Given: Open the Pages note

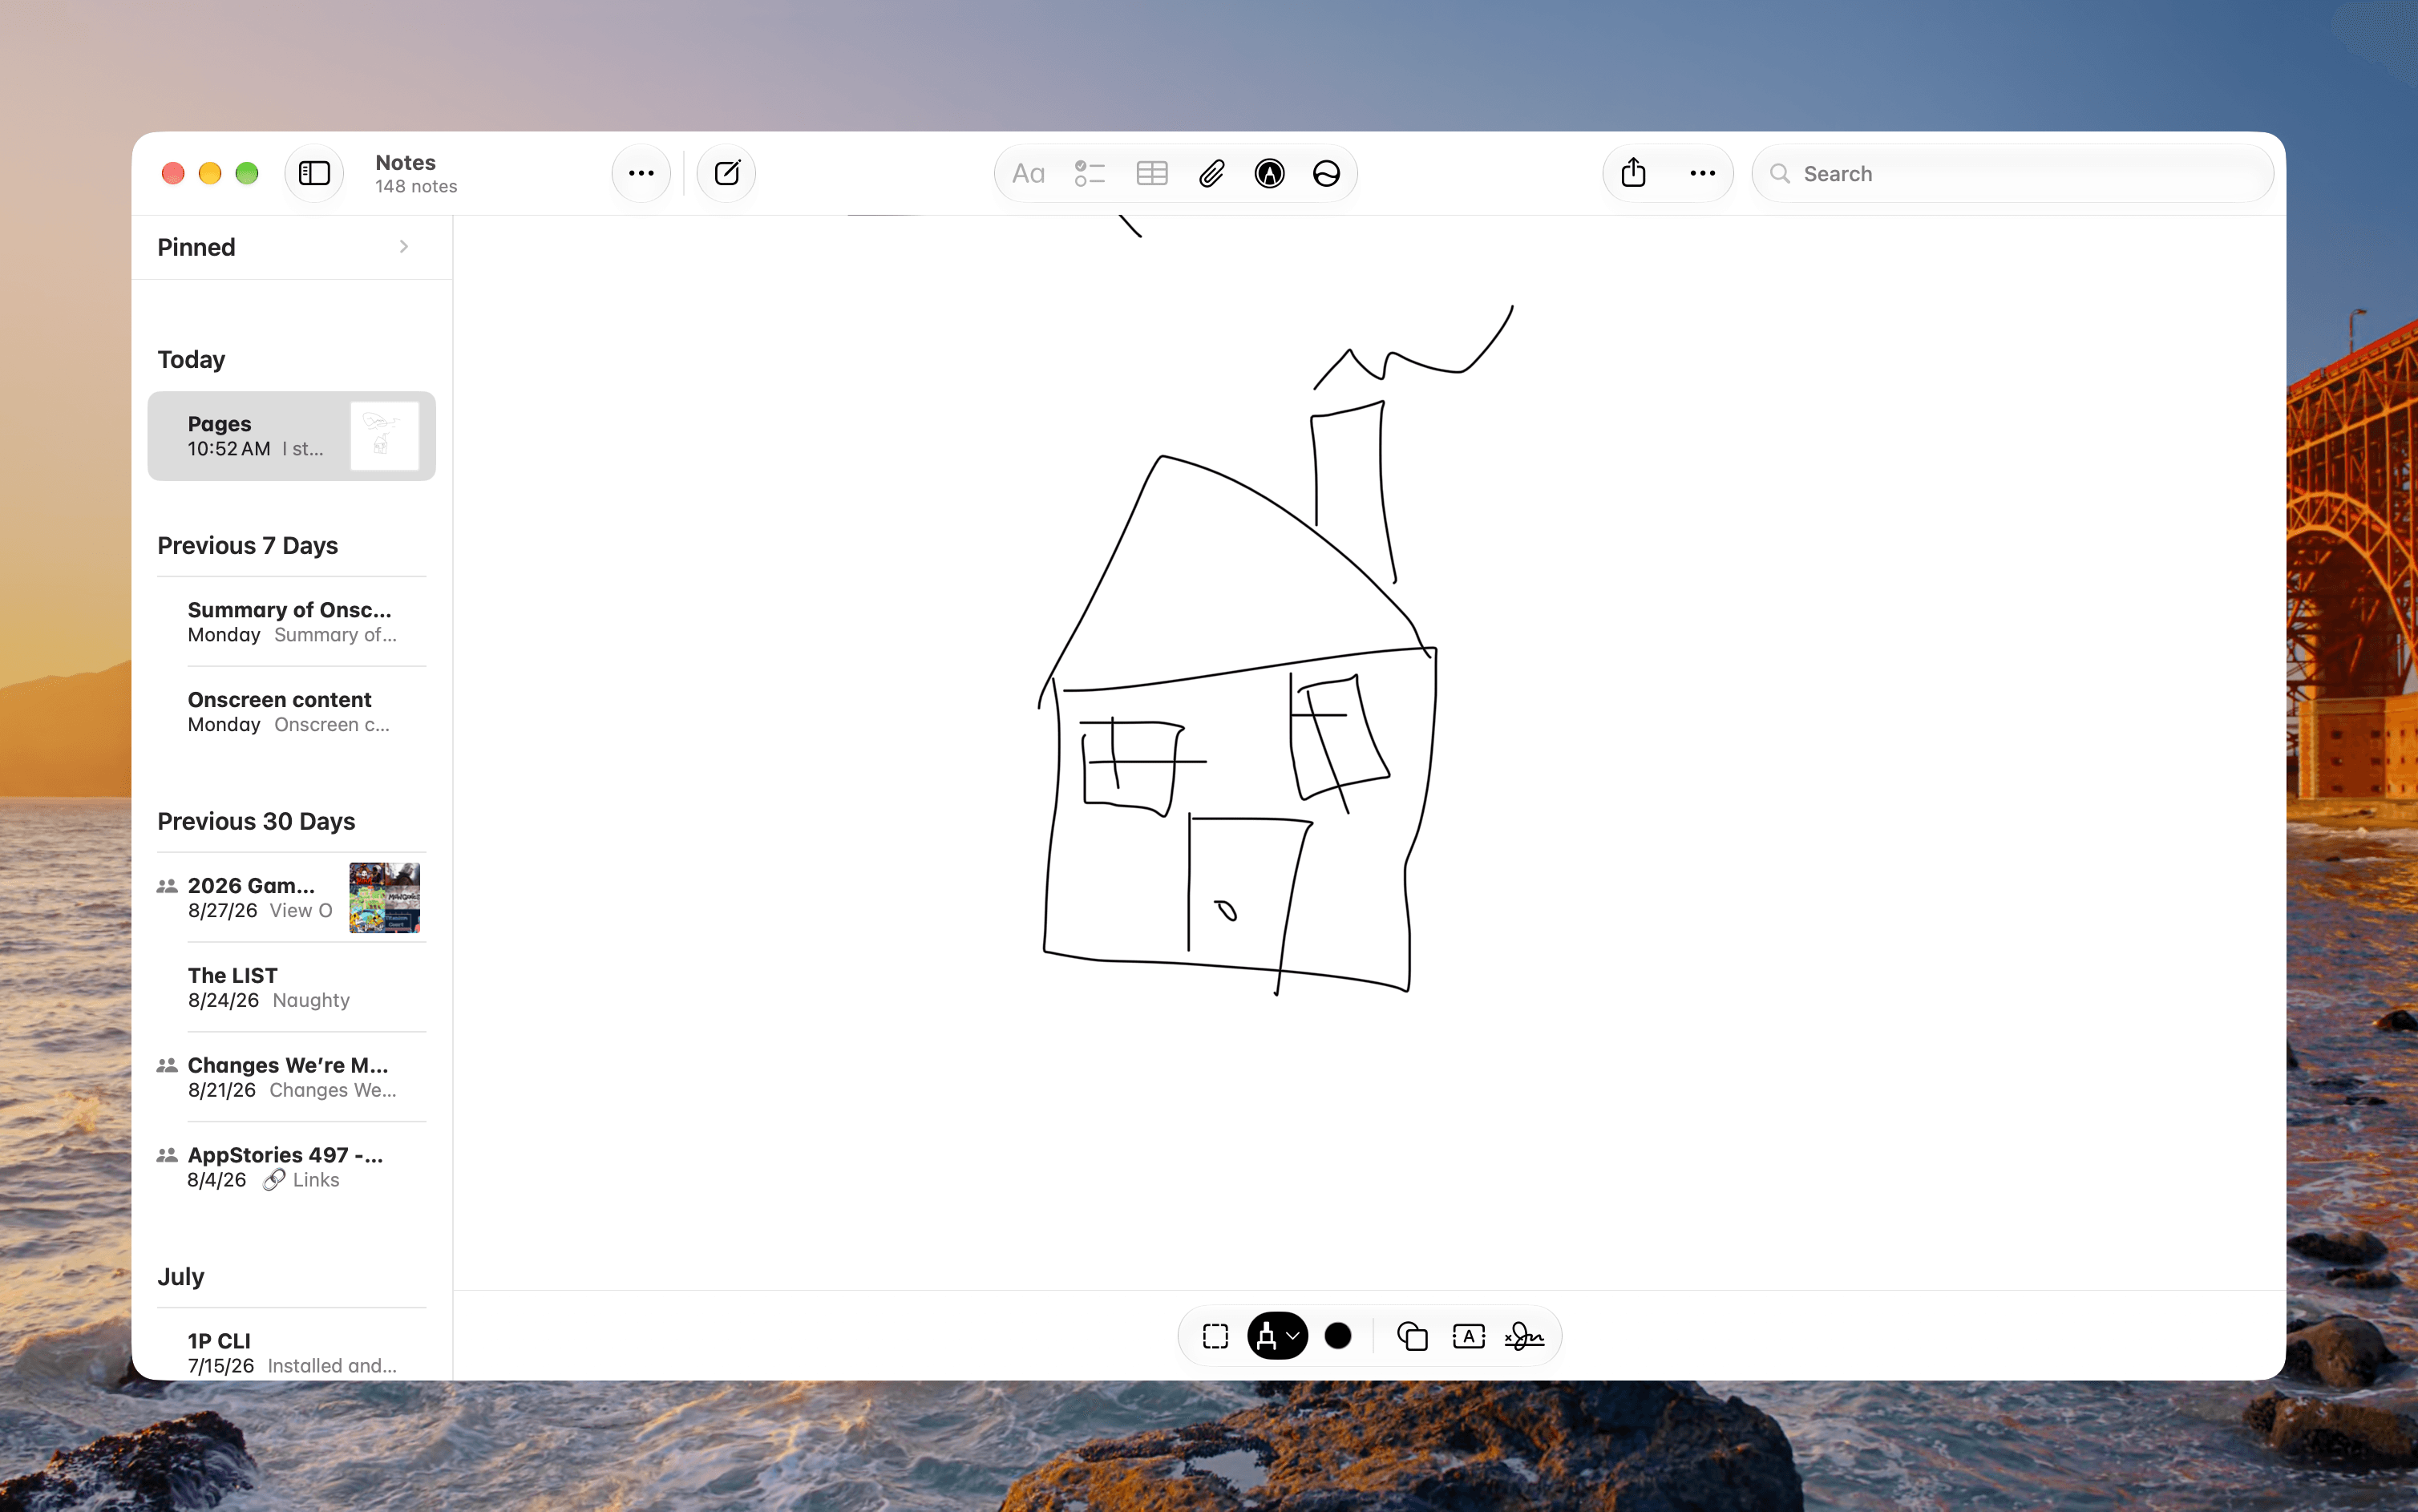Looking at the screenshot, I should (291, 436).
